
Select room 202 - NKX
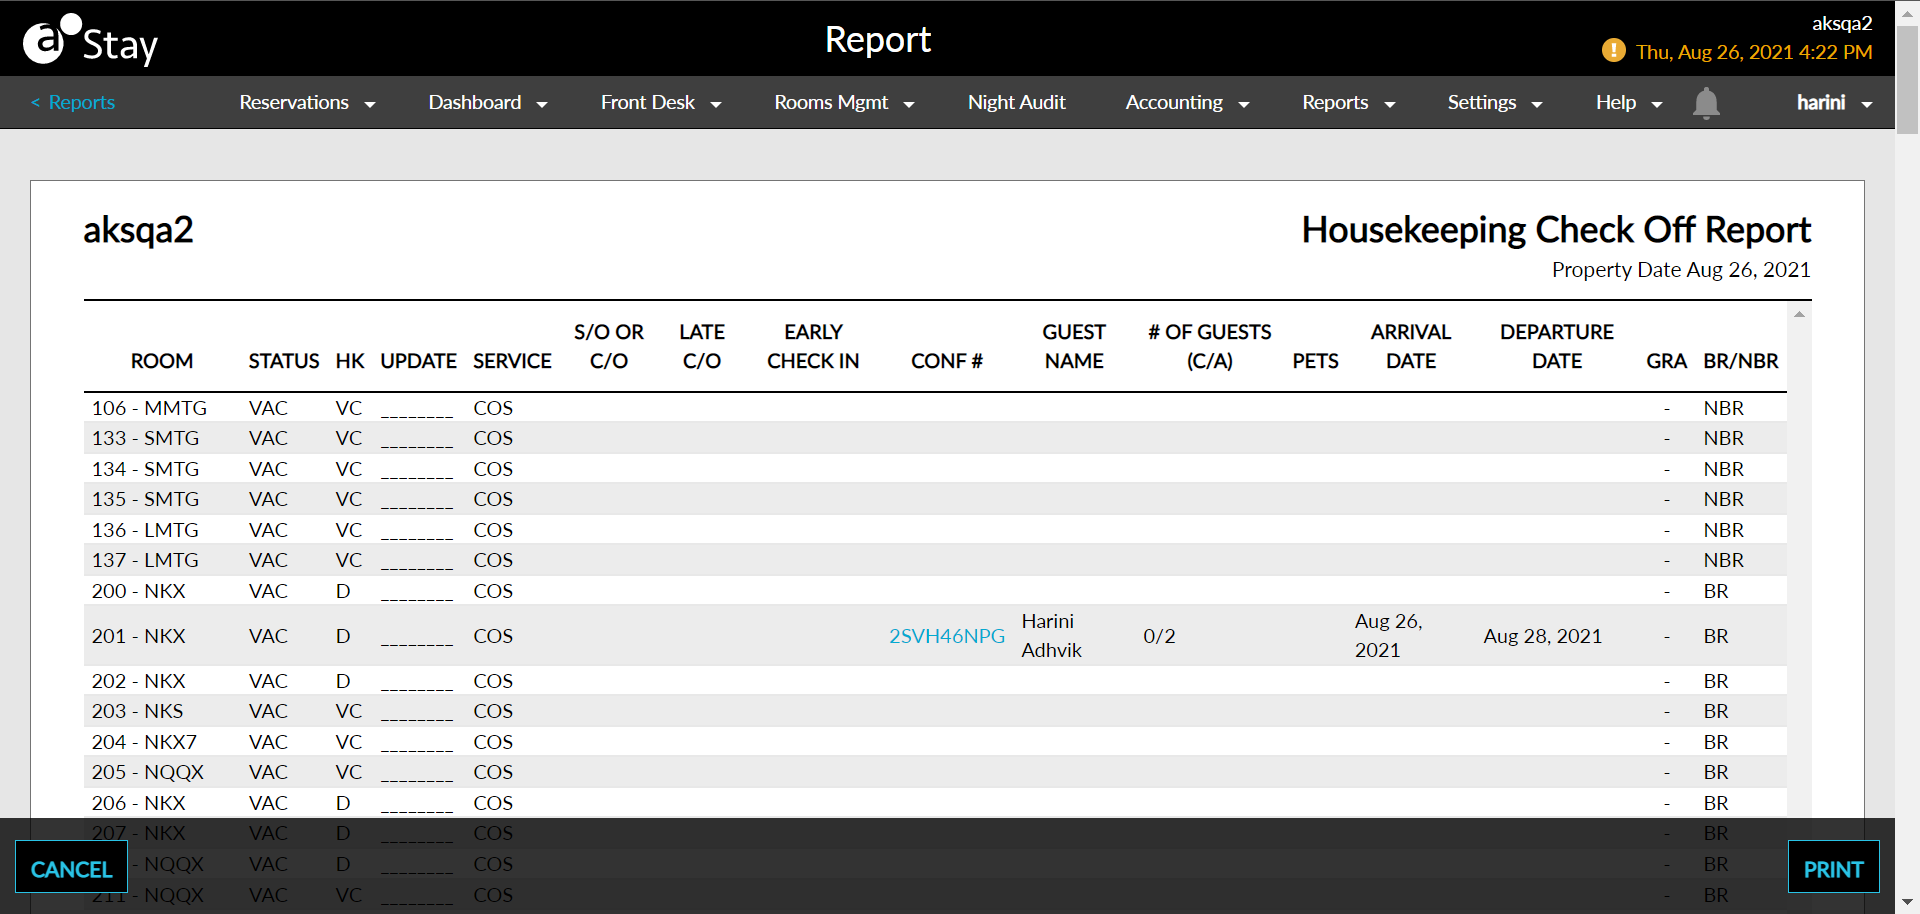coord(935,681)
